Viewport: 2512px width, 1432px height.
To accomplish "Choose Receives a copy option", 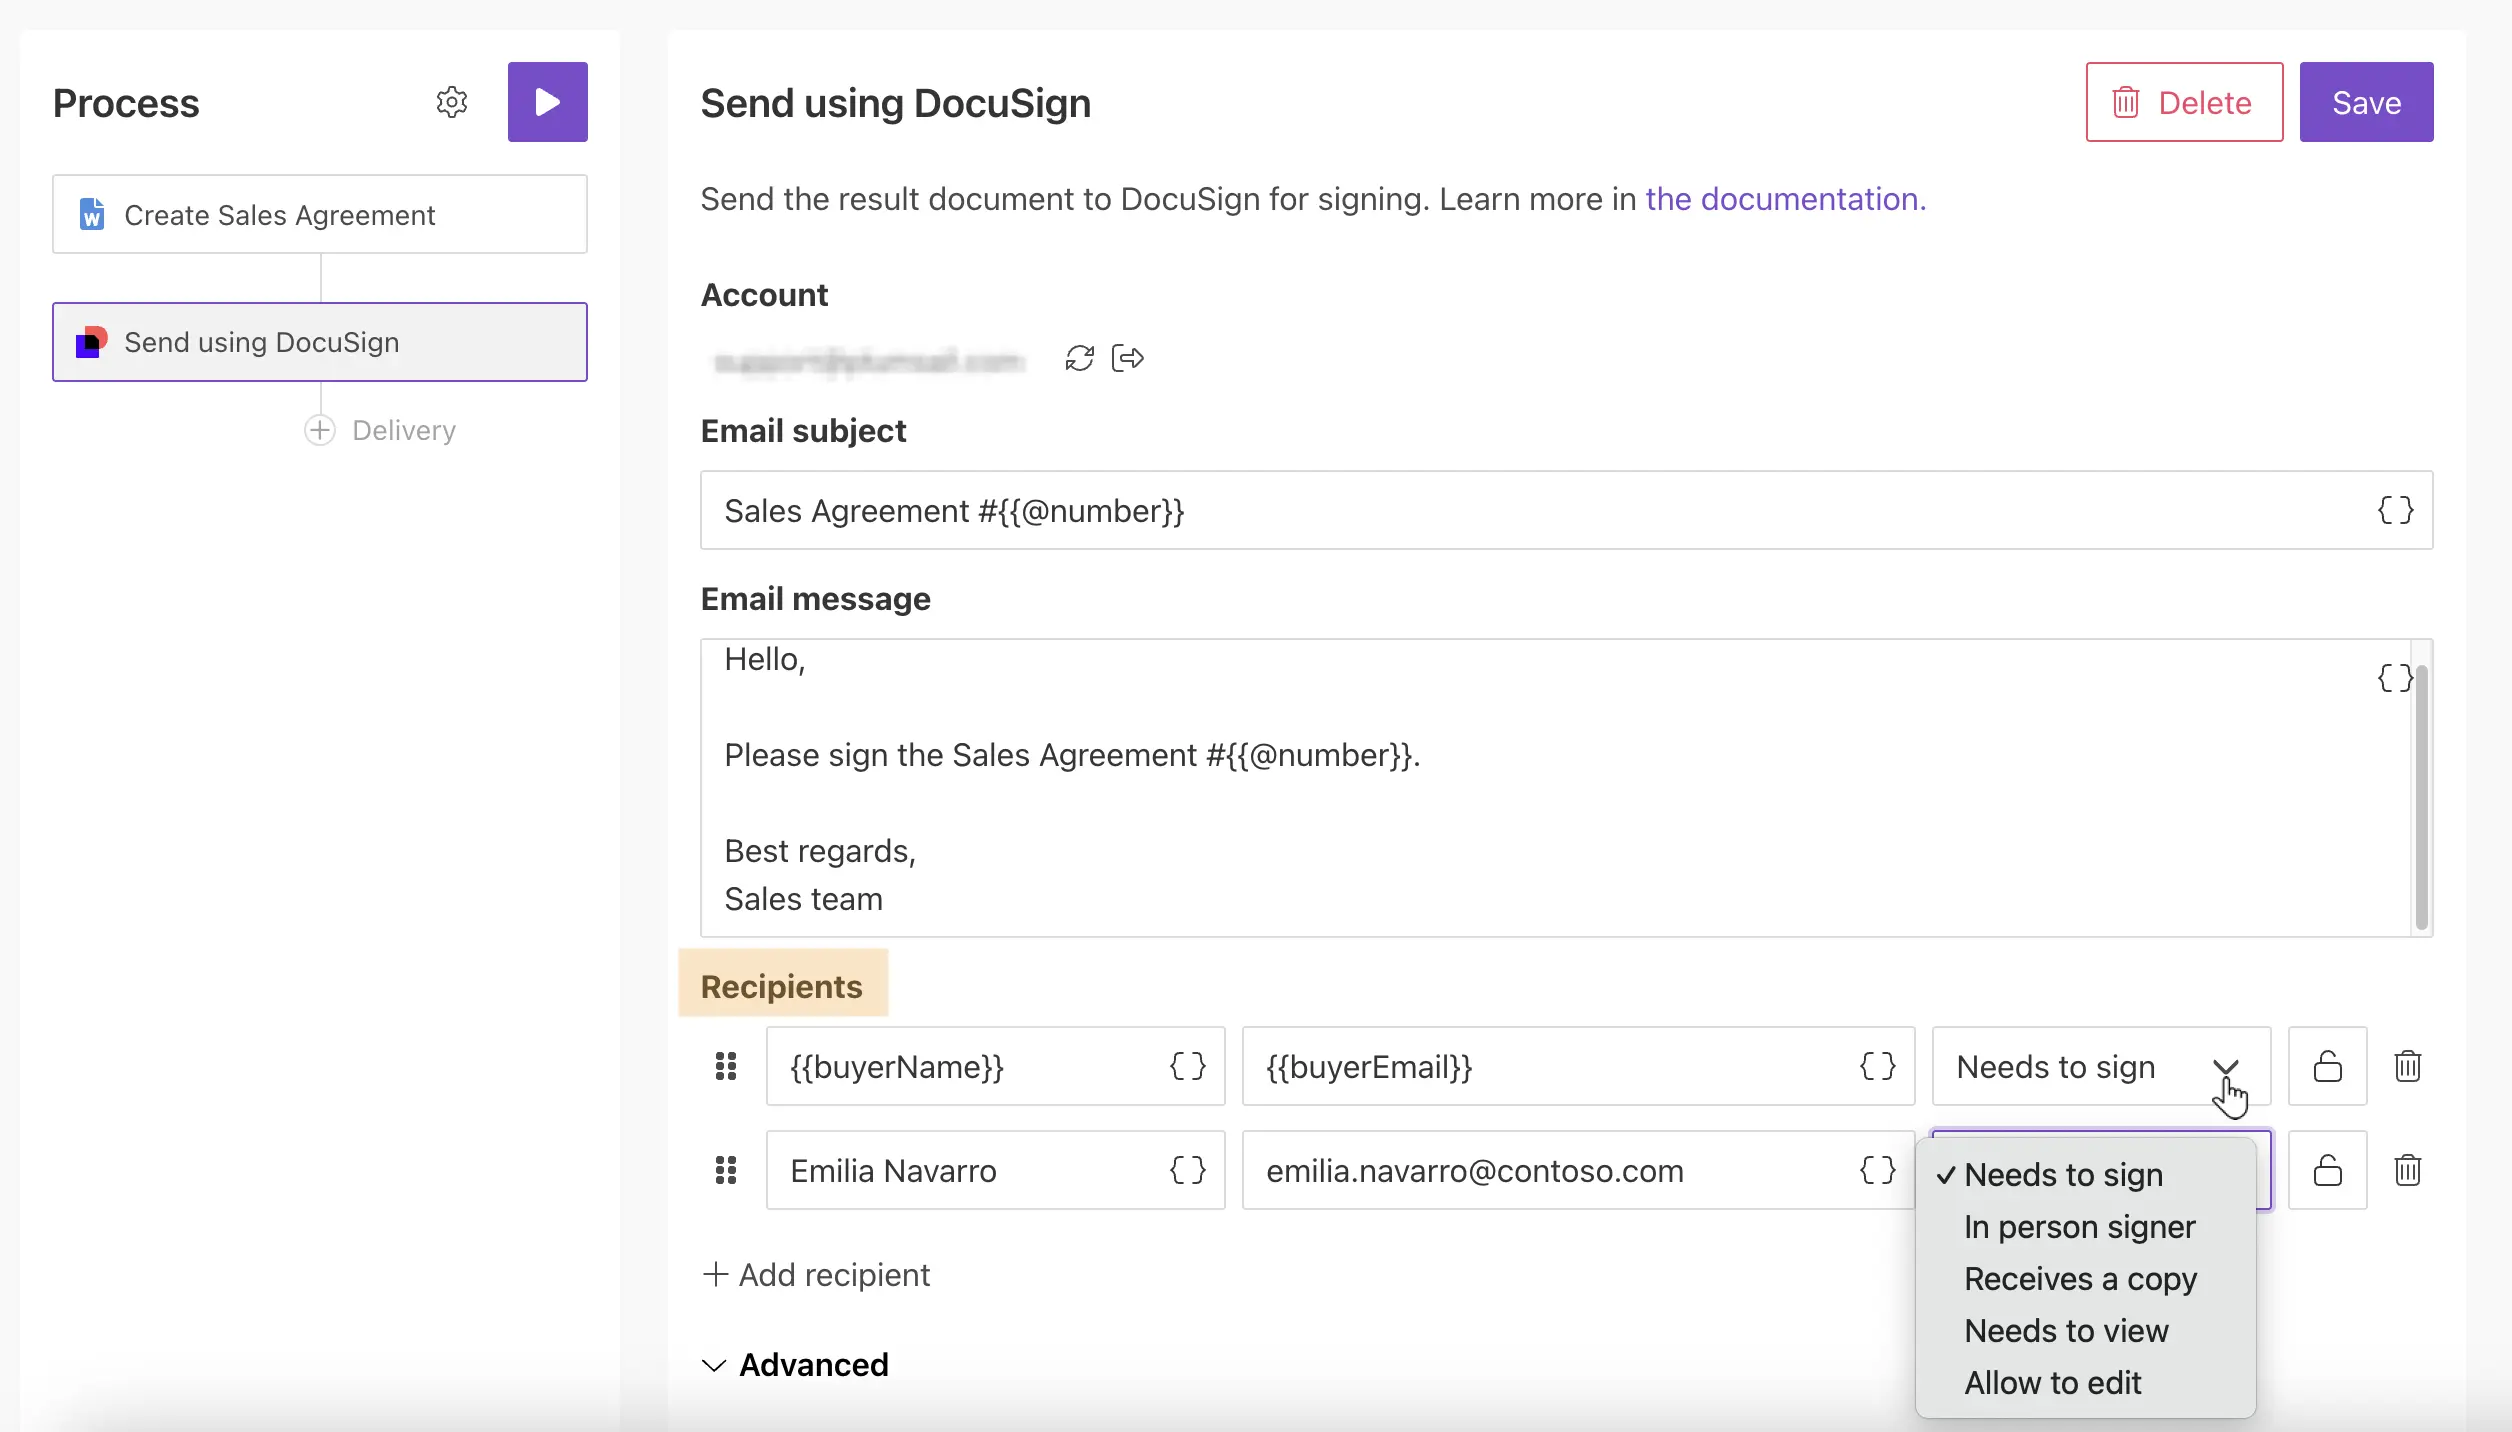I will [2085, 1279].
